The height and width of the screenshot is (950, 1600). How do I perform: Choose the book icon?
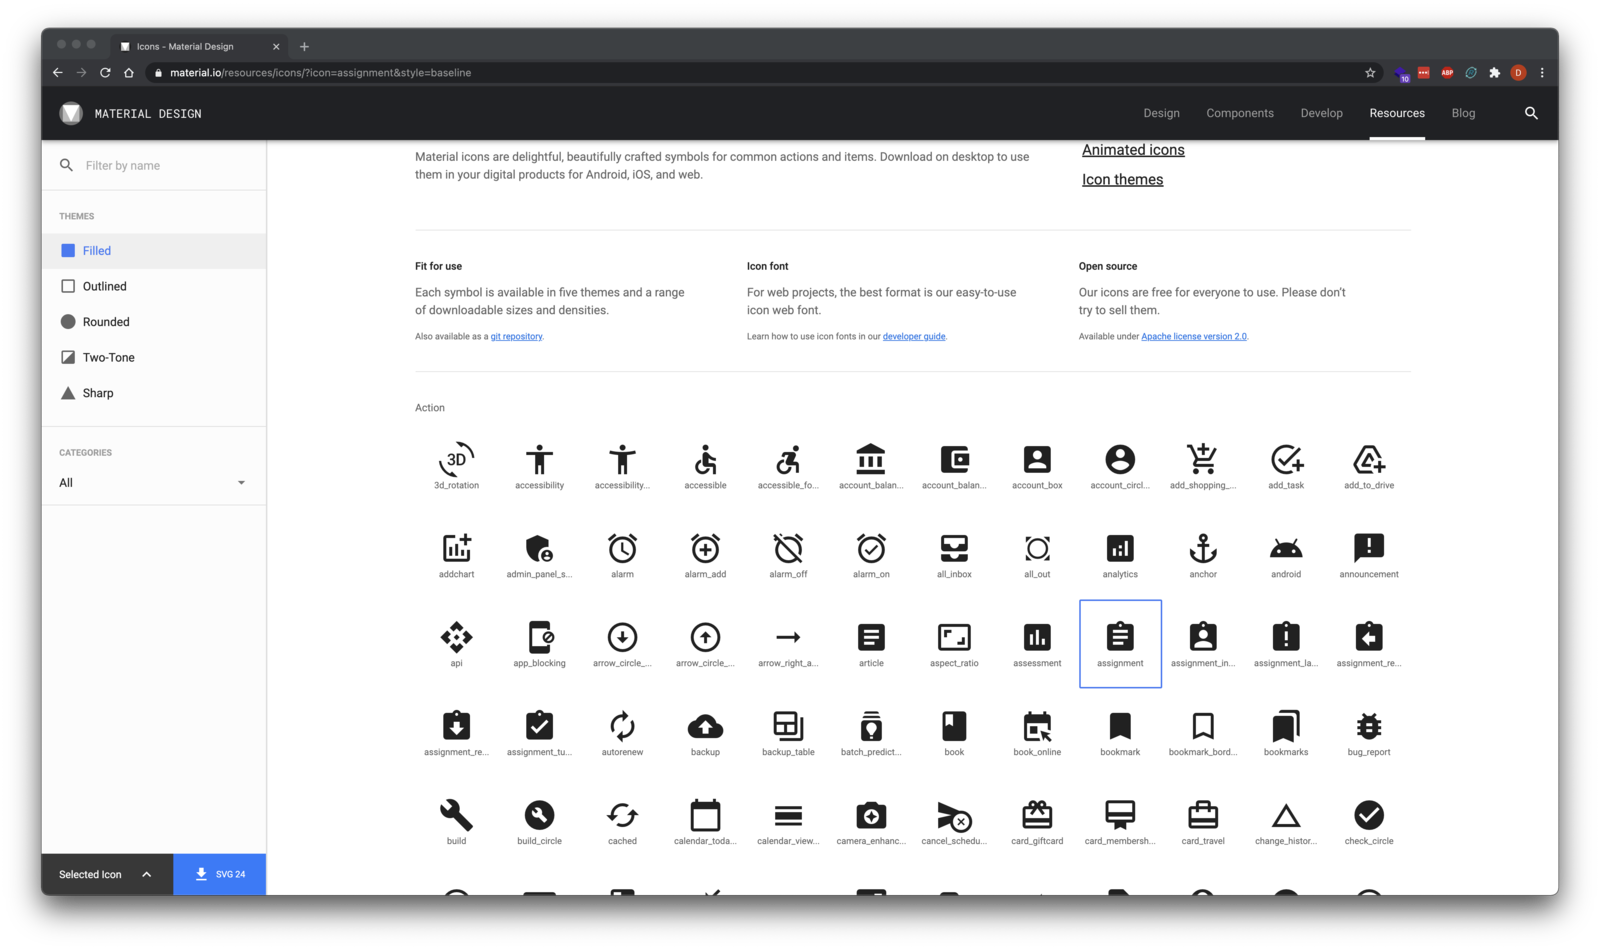tap(954, 726)
